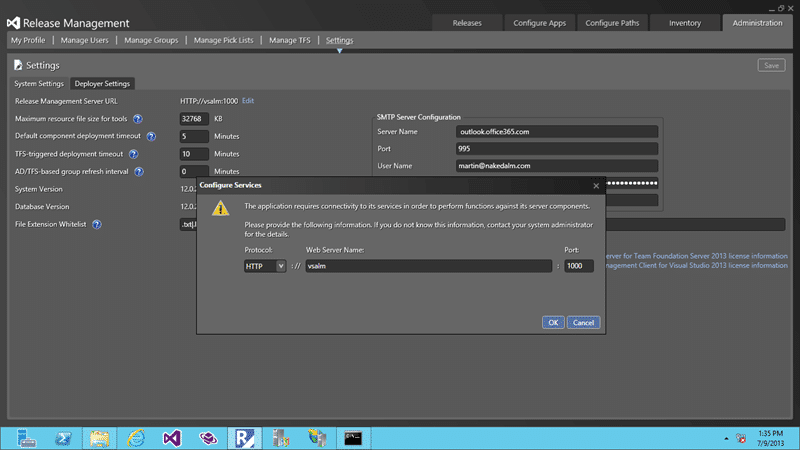
Task: Launch PowerShell from the taskbar
Action: click(x=63, y=438)
